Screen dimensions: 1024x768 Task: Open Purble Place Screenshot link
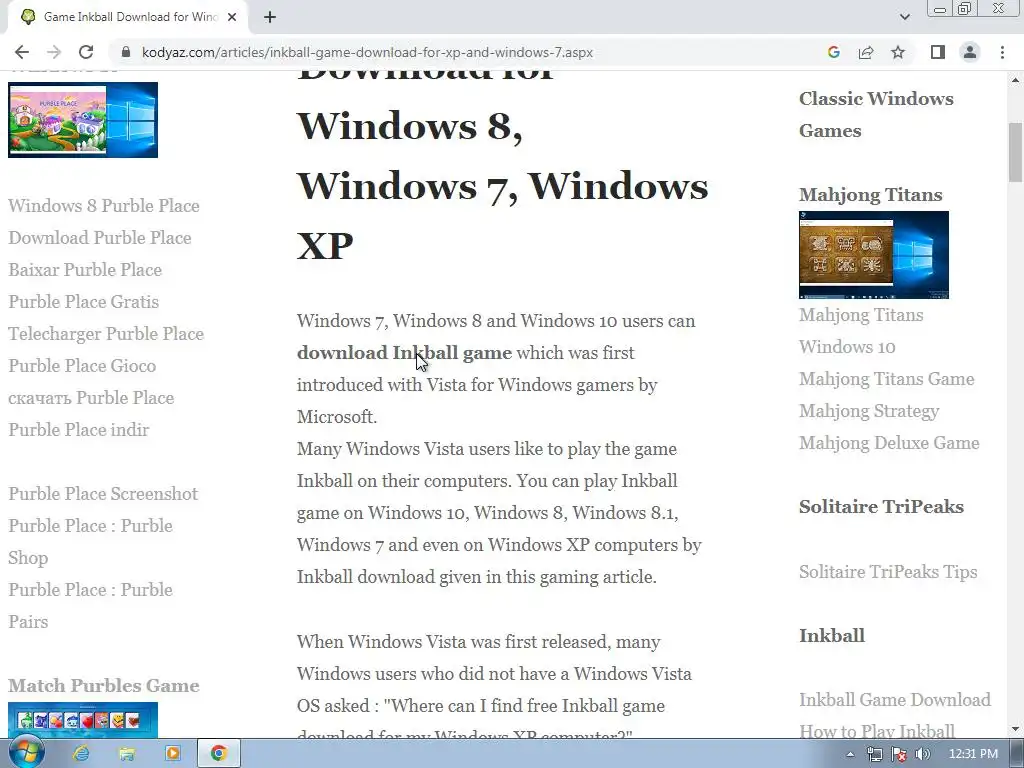(x=103, y=494)
